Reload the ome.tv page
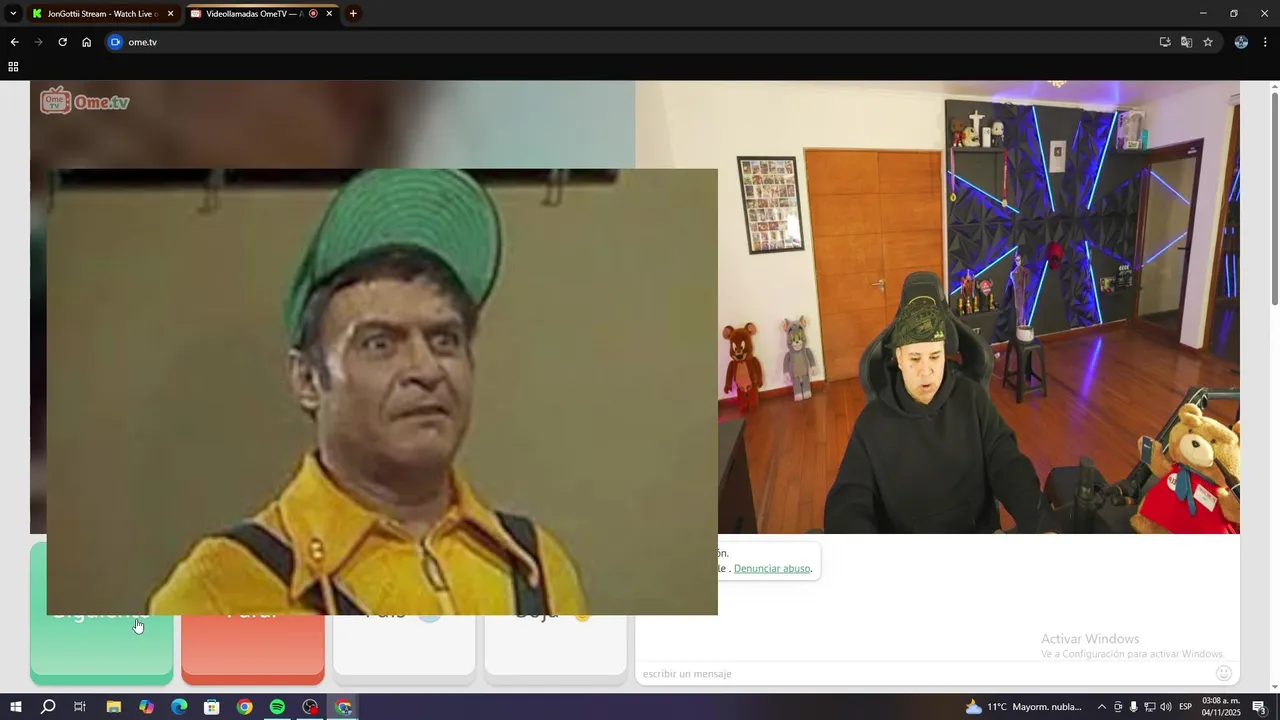1280x720 pixels. (62, 42)
